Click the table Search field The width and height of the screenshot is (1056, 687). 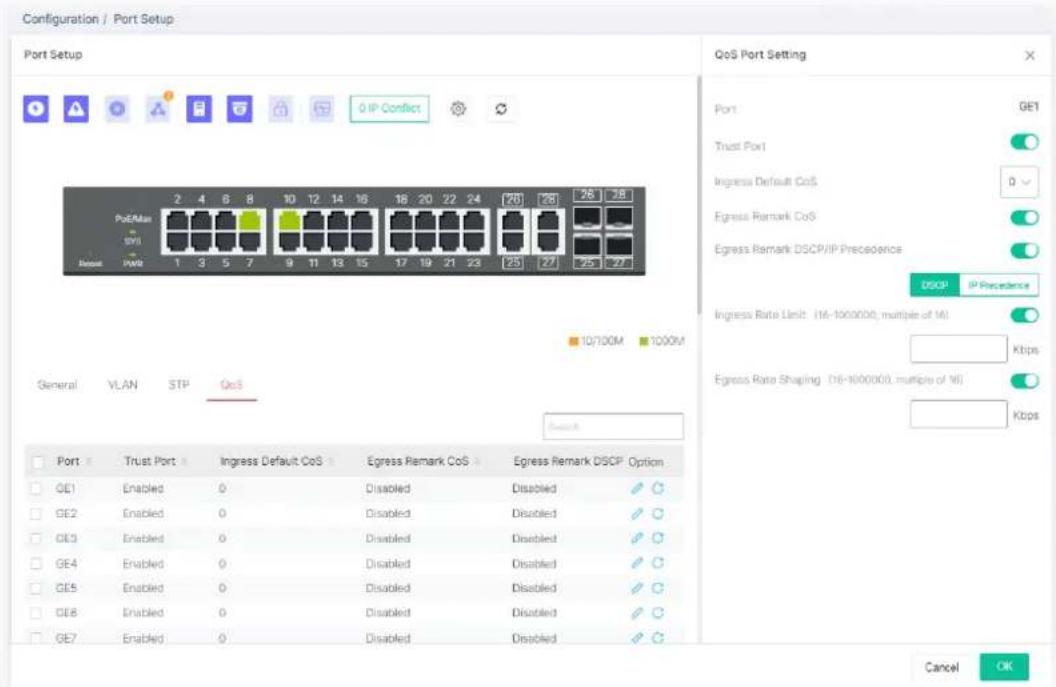point(613,426)
